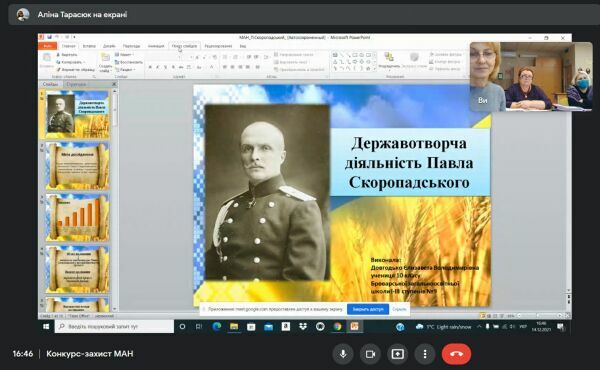Viewport: 600px width, 370px height.
Task: Open the Переходы ribbon tab
Action: coord(131,46)
